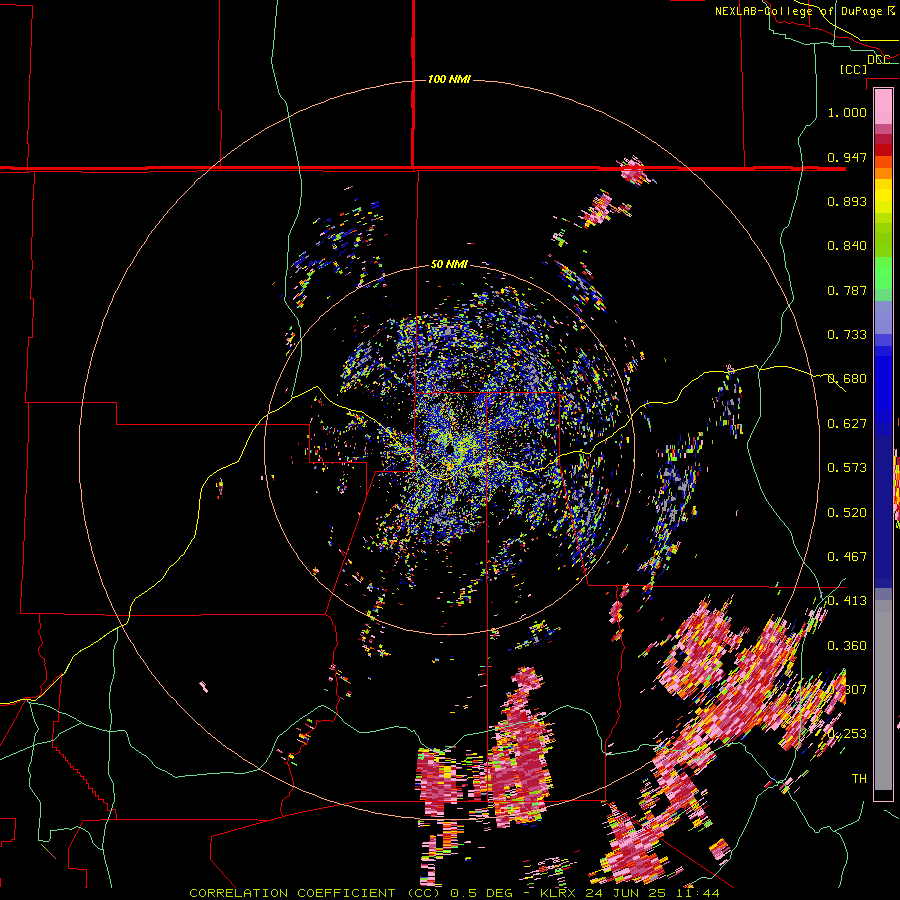Image resolution: width=900 pixels, height=900 pixels.
Task: Click the pink top segment of color scale
Action: (x=883, y=106)
